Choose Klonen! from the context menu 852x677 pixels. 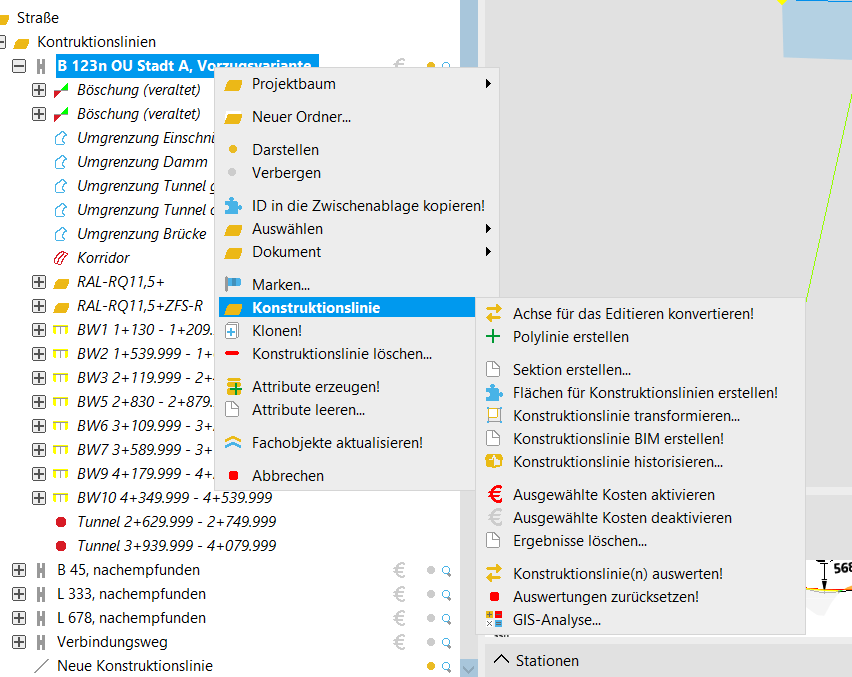(277, 330)
